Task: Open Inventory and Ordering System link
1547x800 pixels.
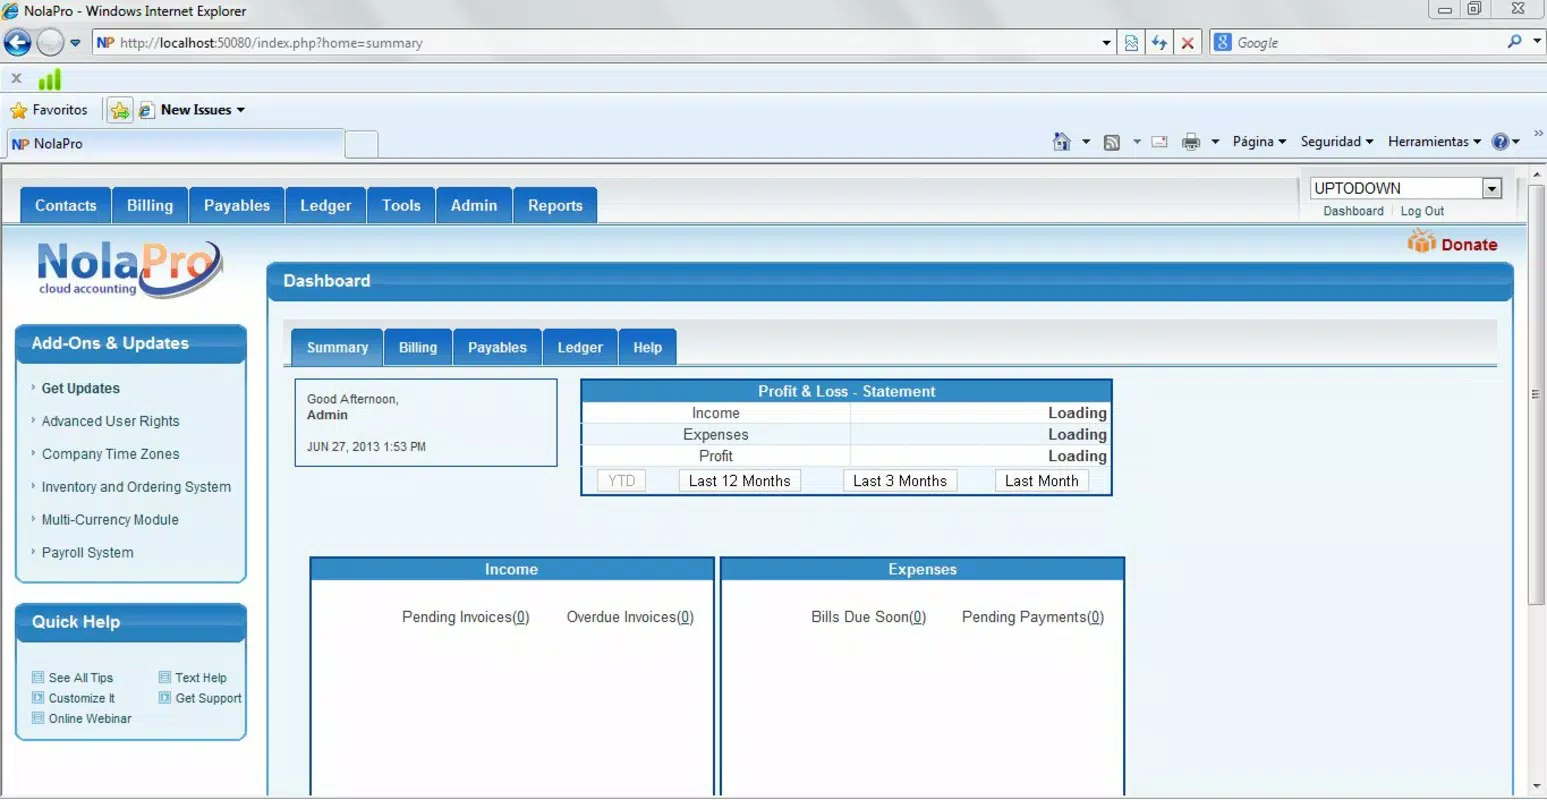Action: coord(136,487)
